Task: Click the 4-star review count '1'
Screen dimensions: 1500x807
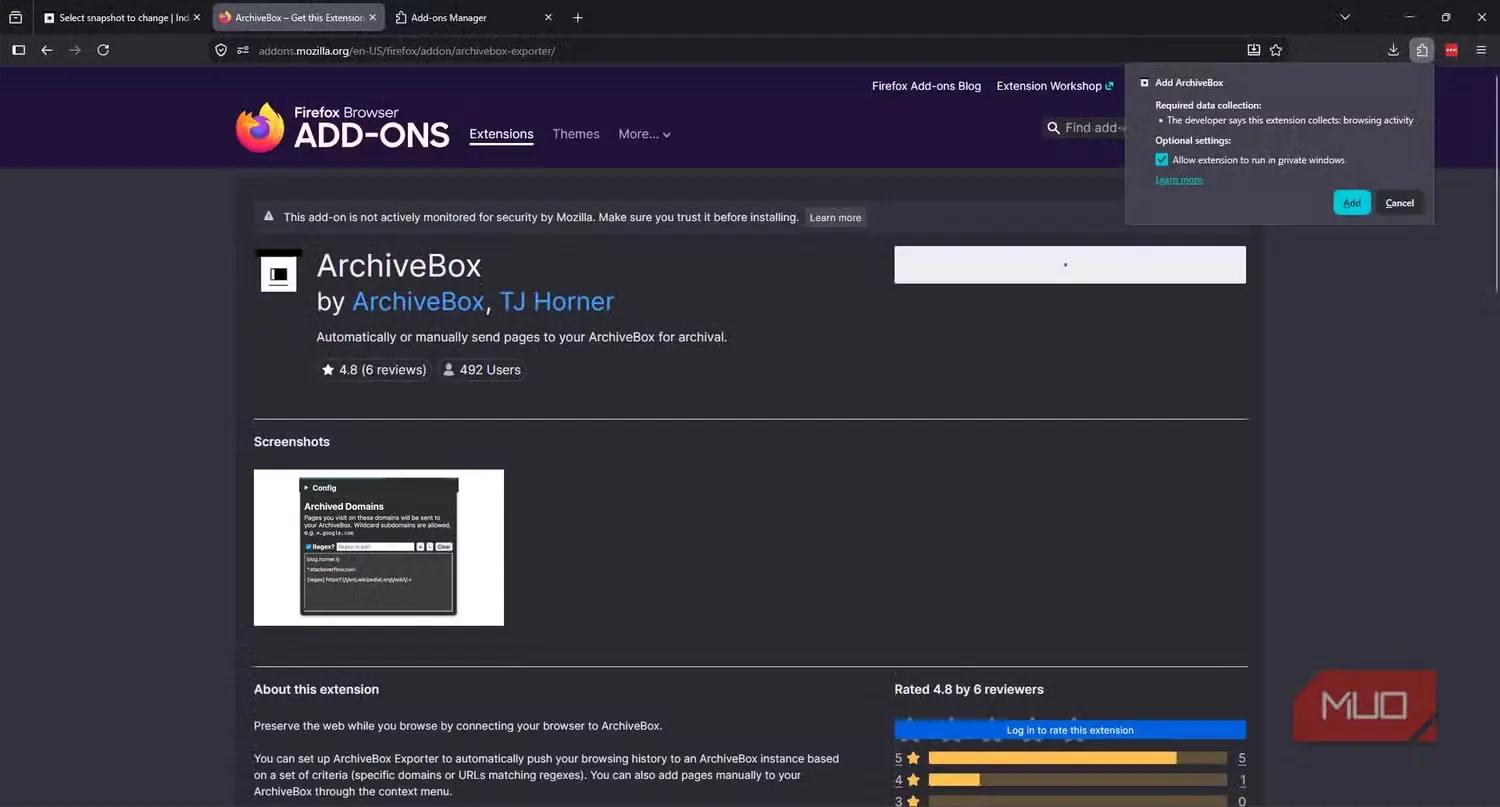Action: [1242, 780]
